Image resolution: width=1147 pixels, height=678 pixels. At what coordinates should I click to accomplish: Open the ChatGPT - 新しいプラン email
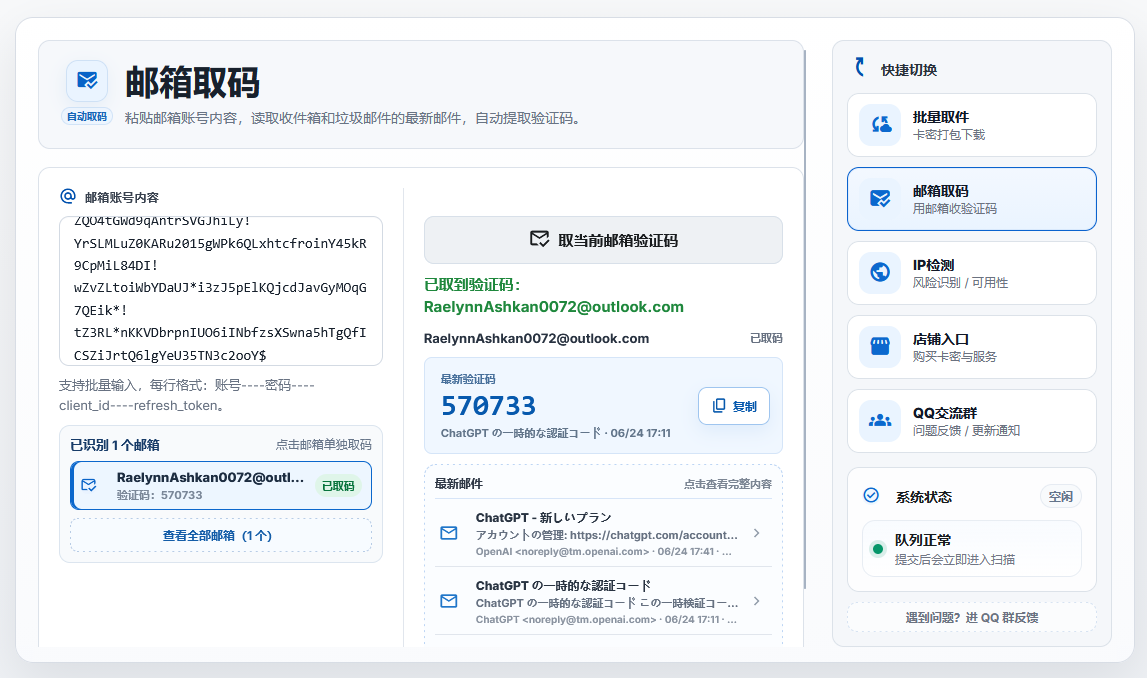tap(603, 533)
